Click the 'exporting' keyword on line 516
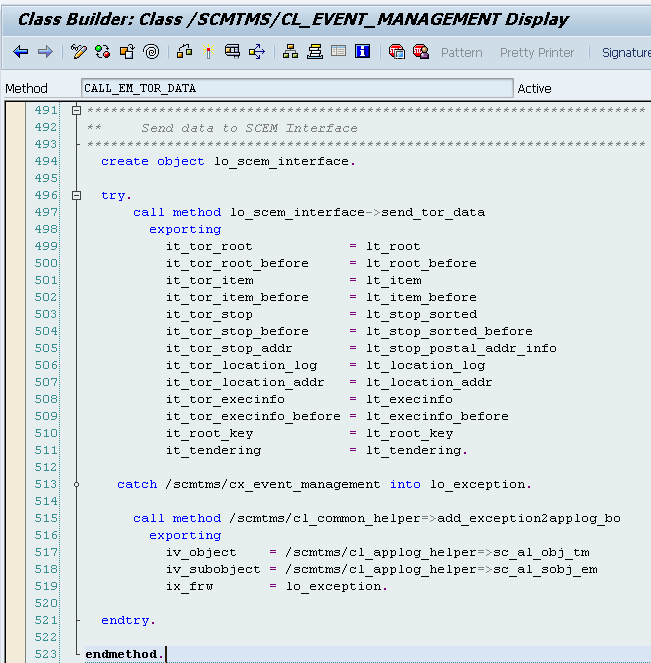The width and height of the screenshot is (651, 663). point(185,535)
